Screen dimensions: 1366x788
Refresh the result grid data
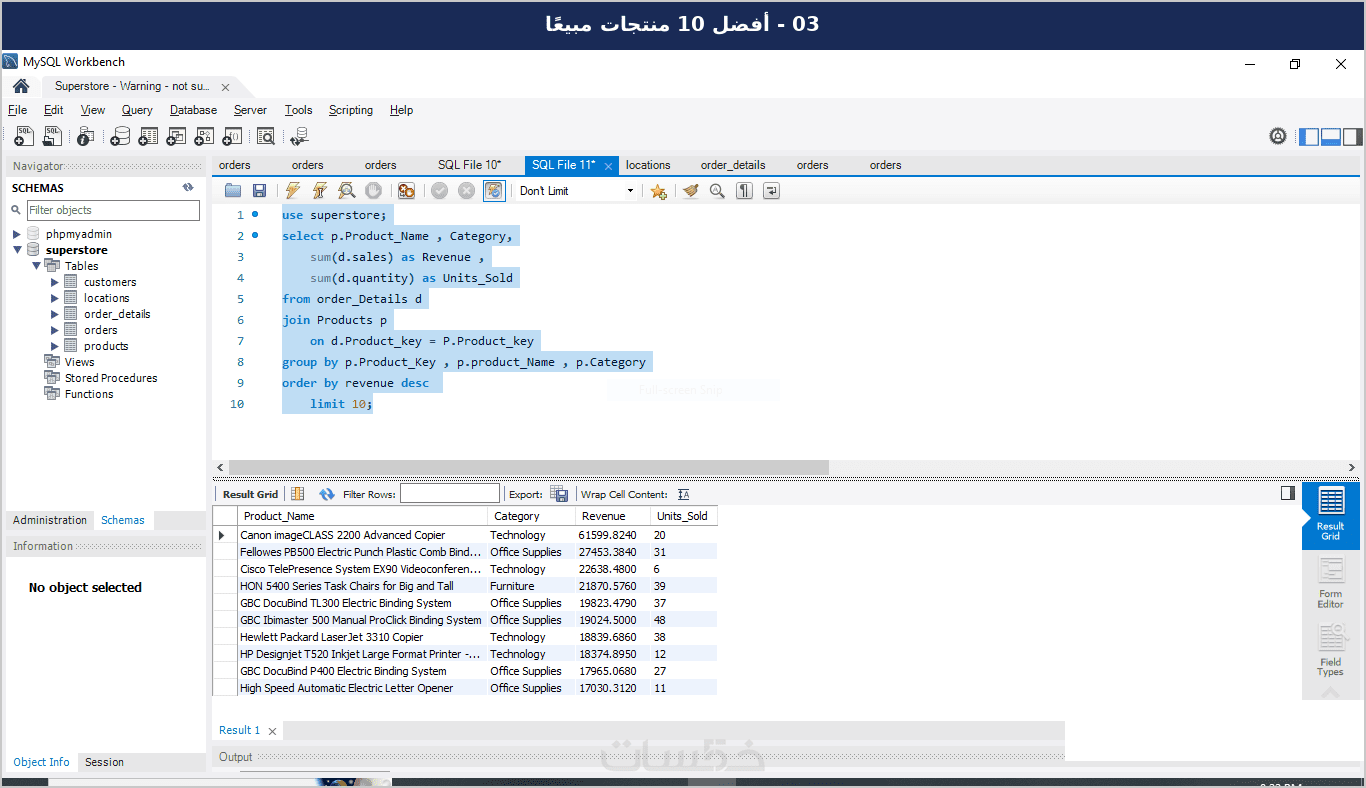tap(327, 494)
